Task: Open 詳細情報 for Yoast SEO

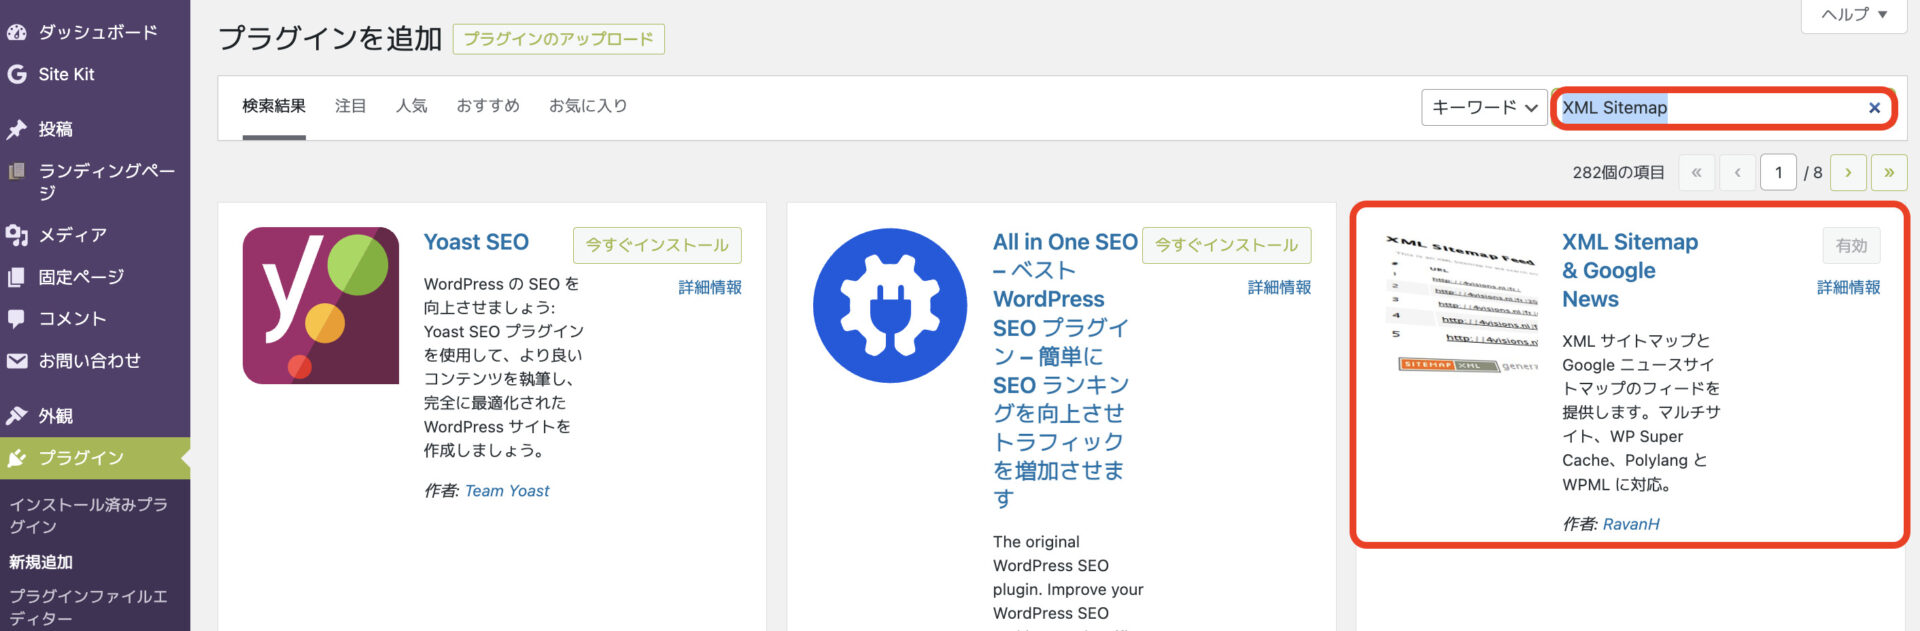Action: tap(710, 288)
